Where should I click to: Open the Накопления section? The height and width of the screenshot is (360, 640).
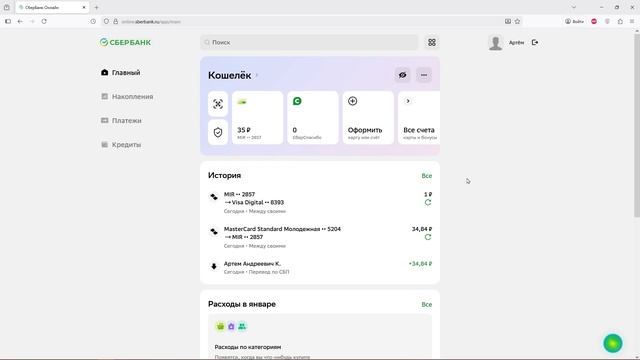point(127,97)
